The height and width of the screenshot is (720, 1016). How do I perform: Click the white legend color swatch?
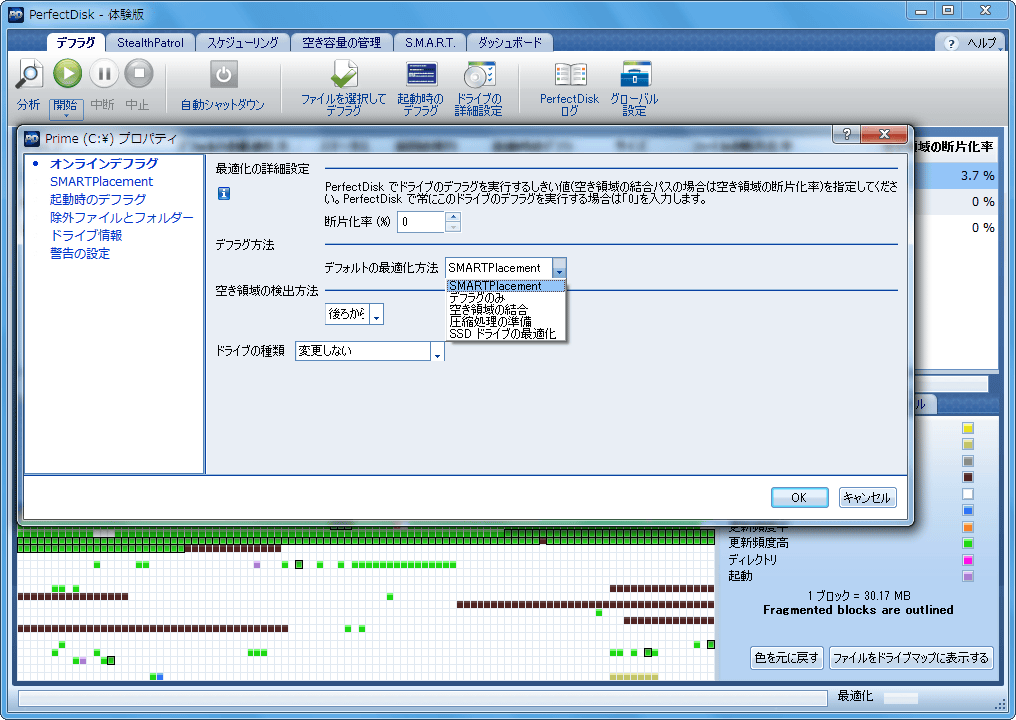click(968, 494)
